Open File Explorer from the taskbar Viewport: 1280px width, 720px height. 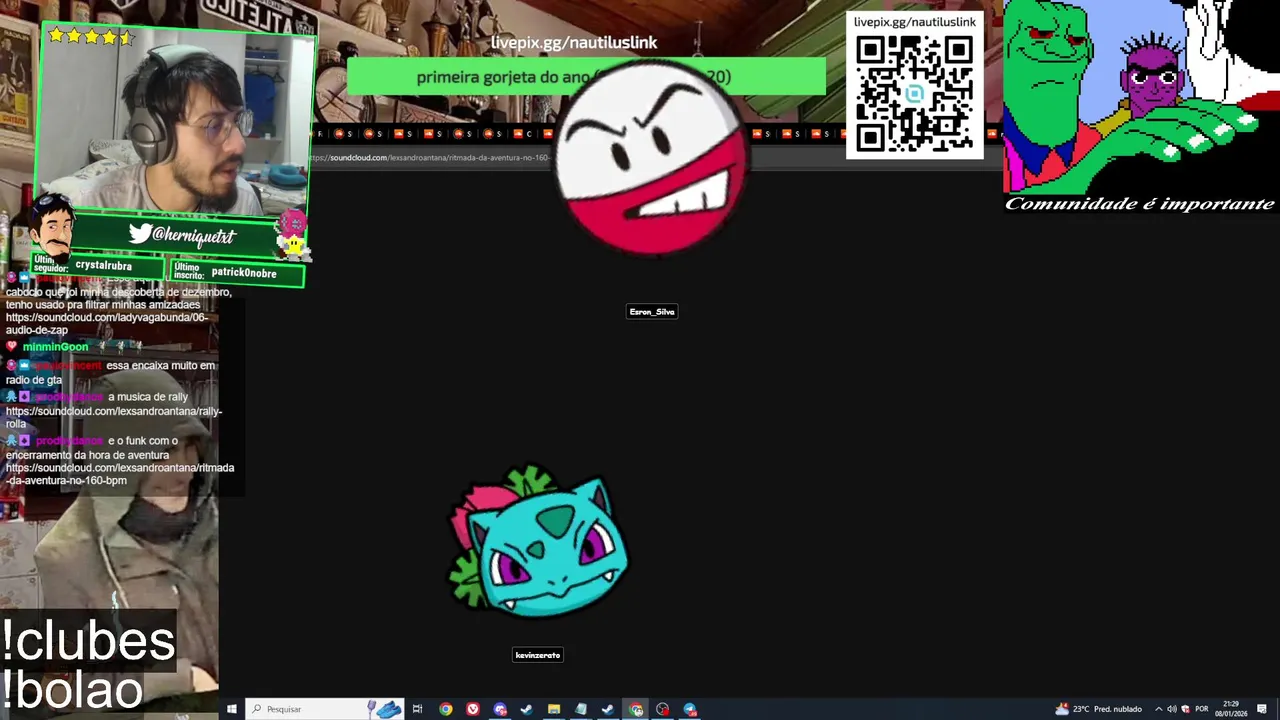(x=554, y=709)
